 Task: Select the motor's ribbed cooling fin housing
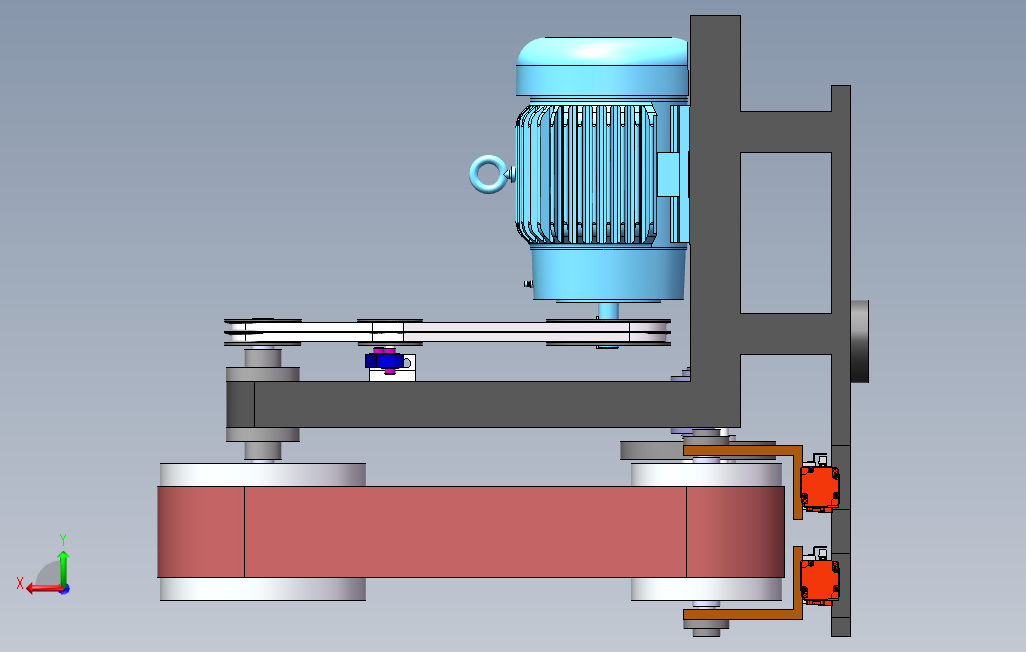pyautogui.click(x=586, y=173)
